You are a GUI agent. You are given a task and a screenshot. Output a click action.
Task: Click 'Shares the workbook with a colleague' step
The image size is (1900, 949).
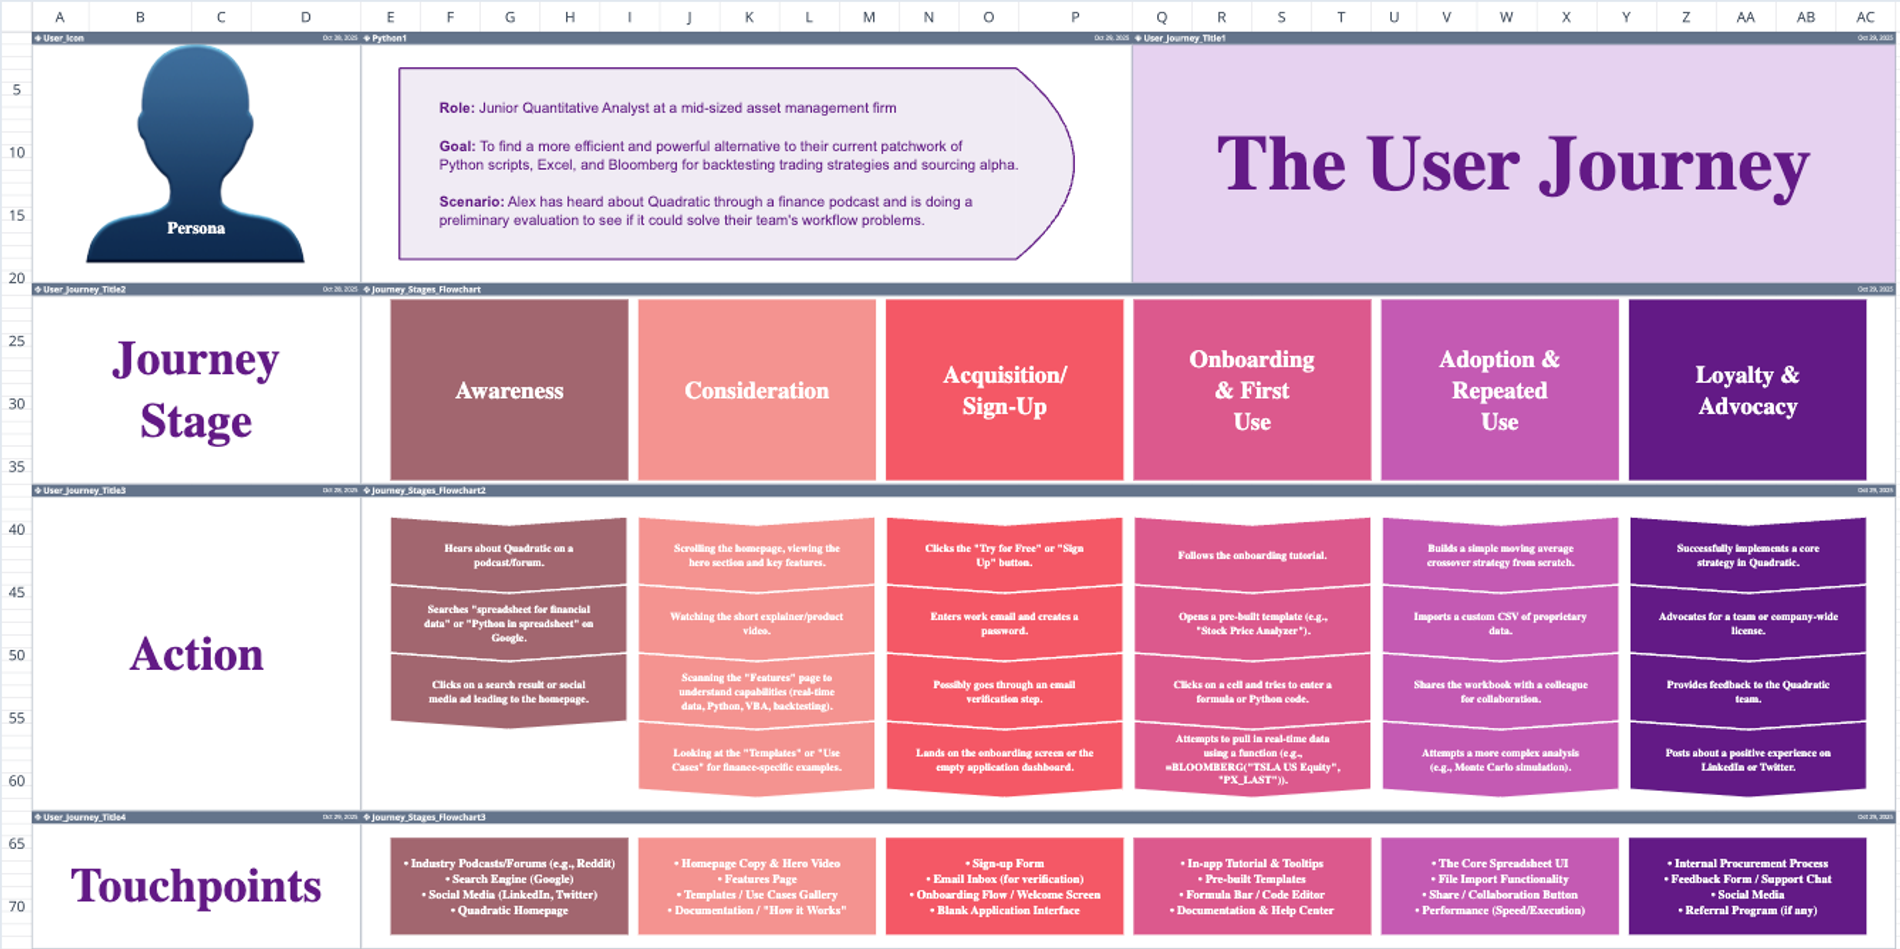click(1500, 692)
